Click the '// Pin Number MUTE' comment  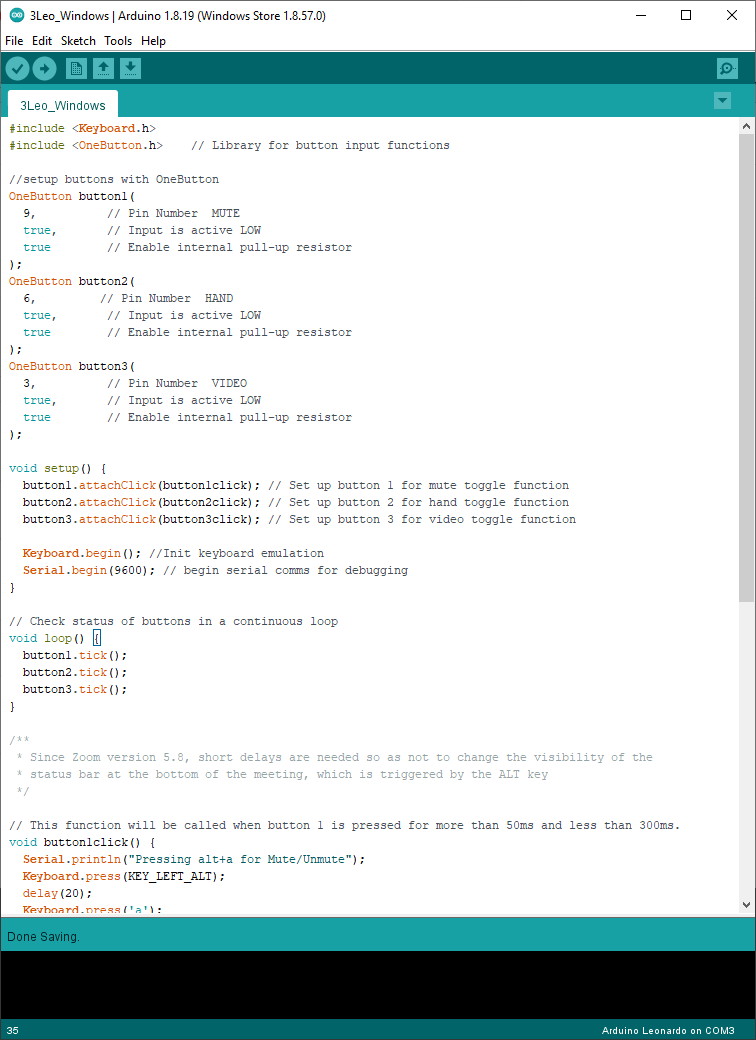pos(173,214)
